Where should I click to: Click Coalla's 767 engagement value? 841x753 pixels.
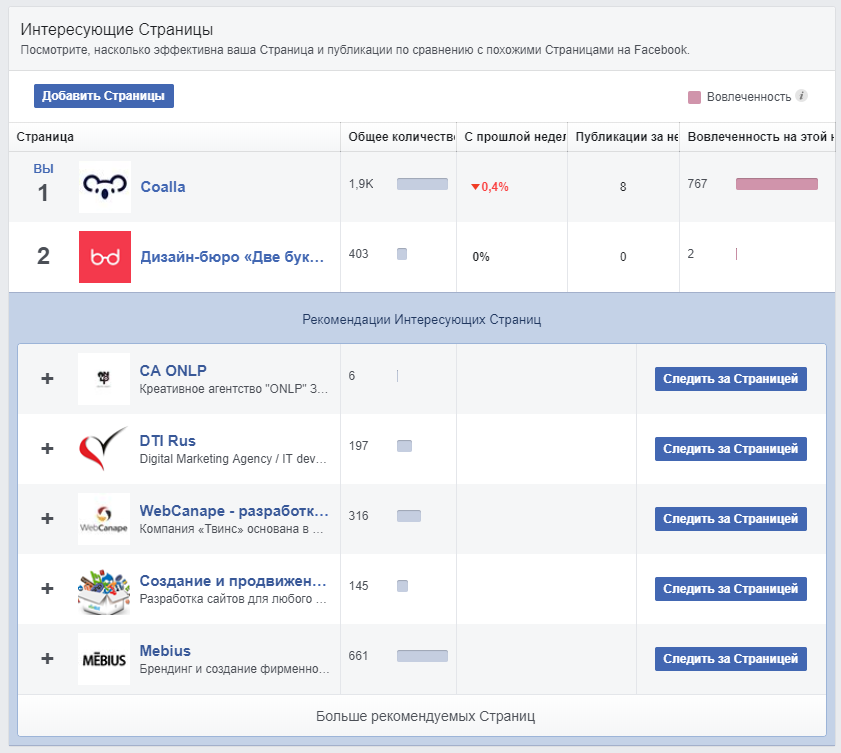697,184
